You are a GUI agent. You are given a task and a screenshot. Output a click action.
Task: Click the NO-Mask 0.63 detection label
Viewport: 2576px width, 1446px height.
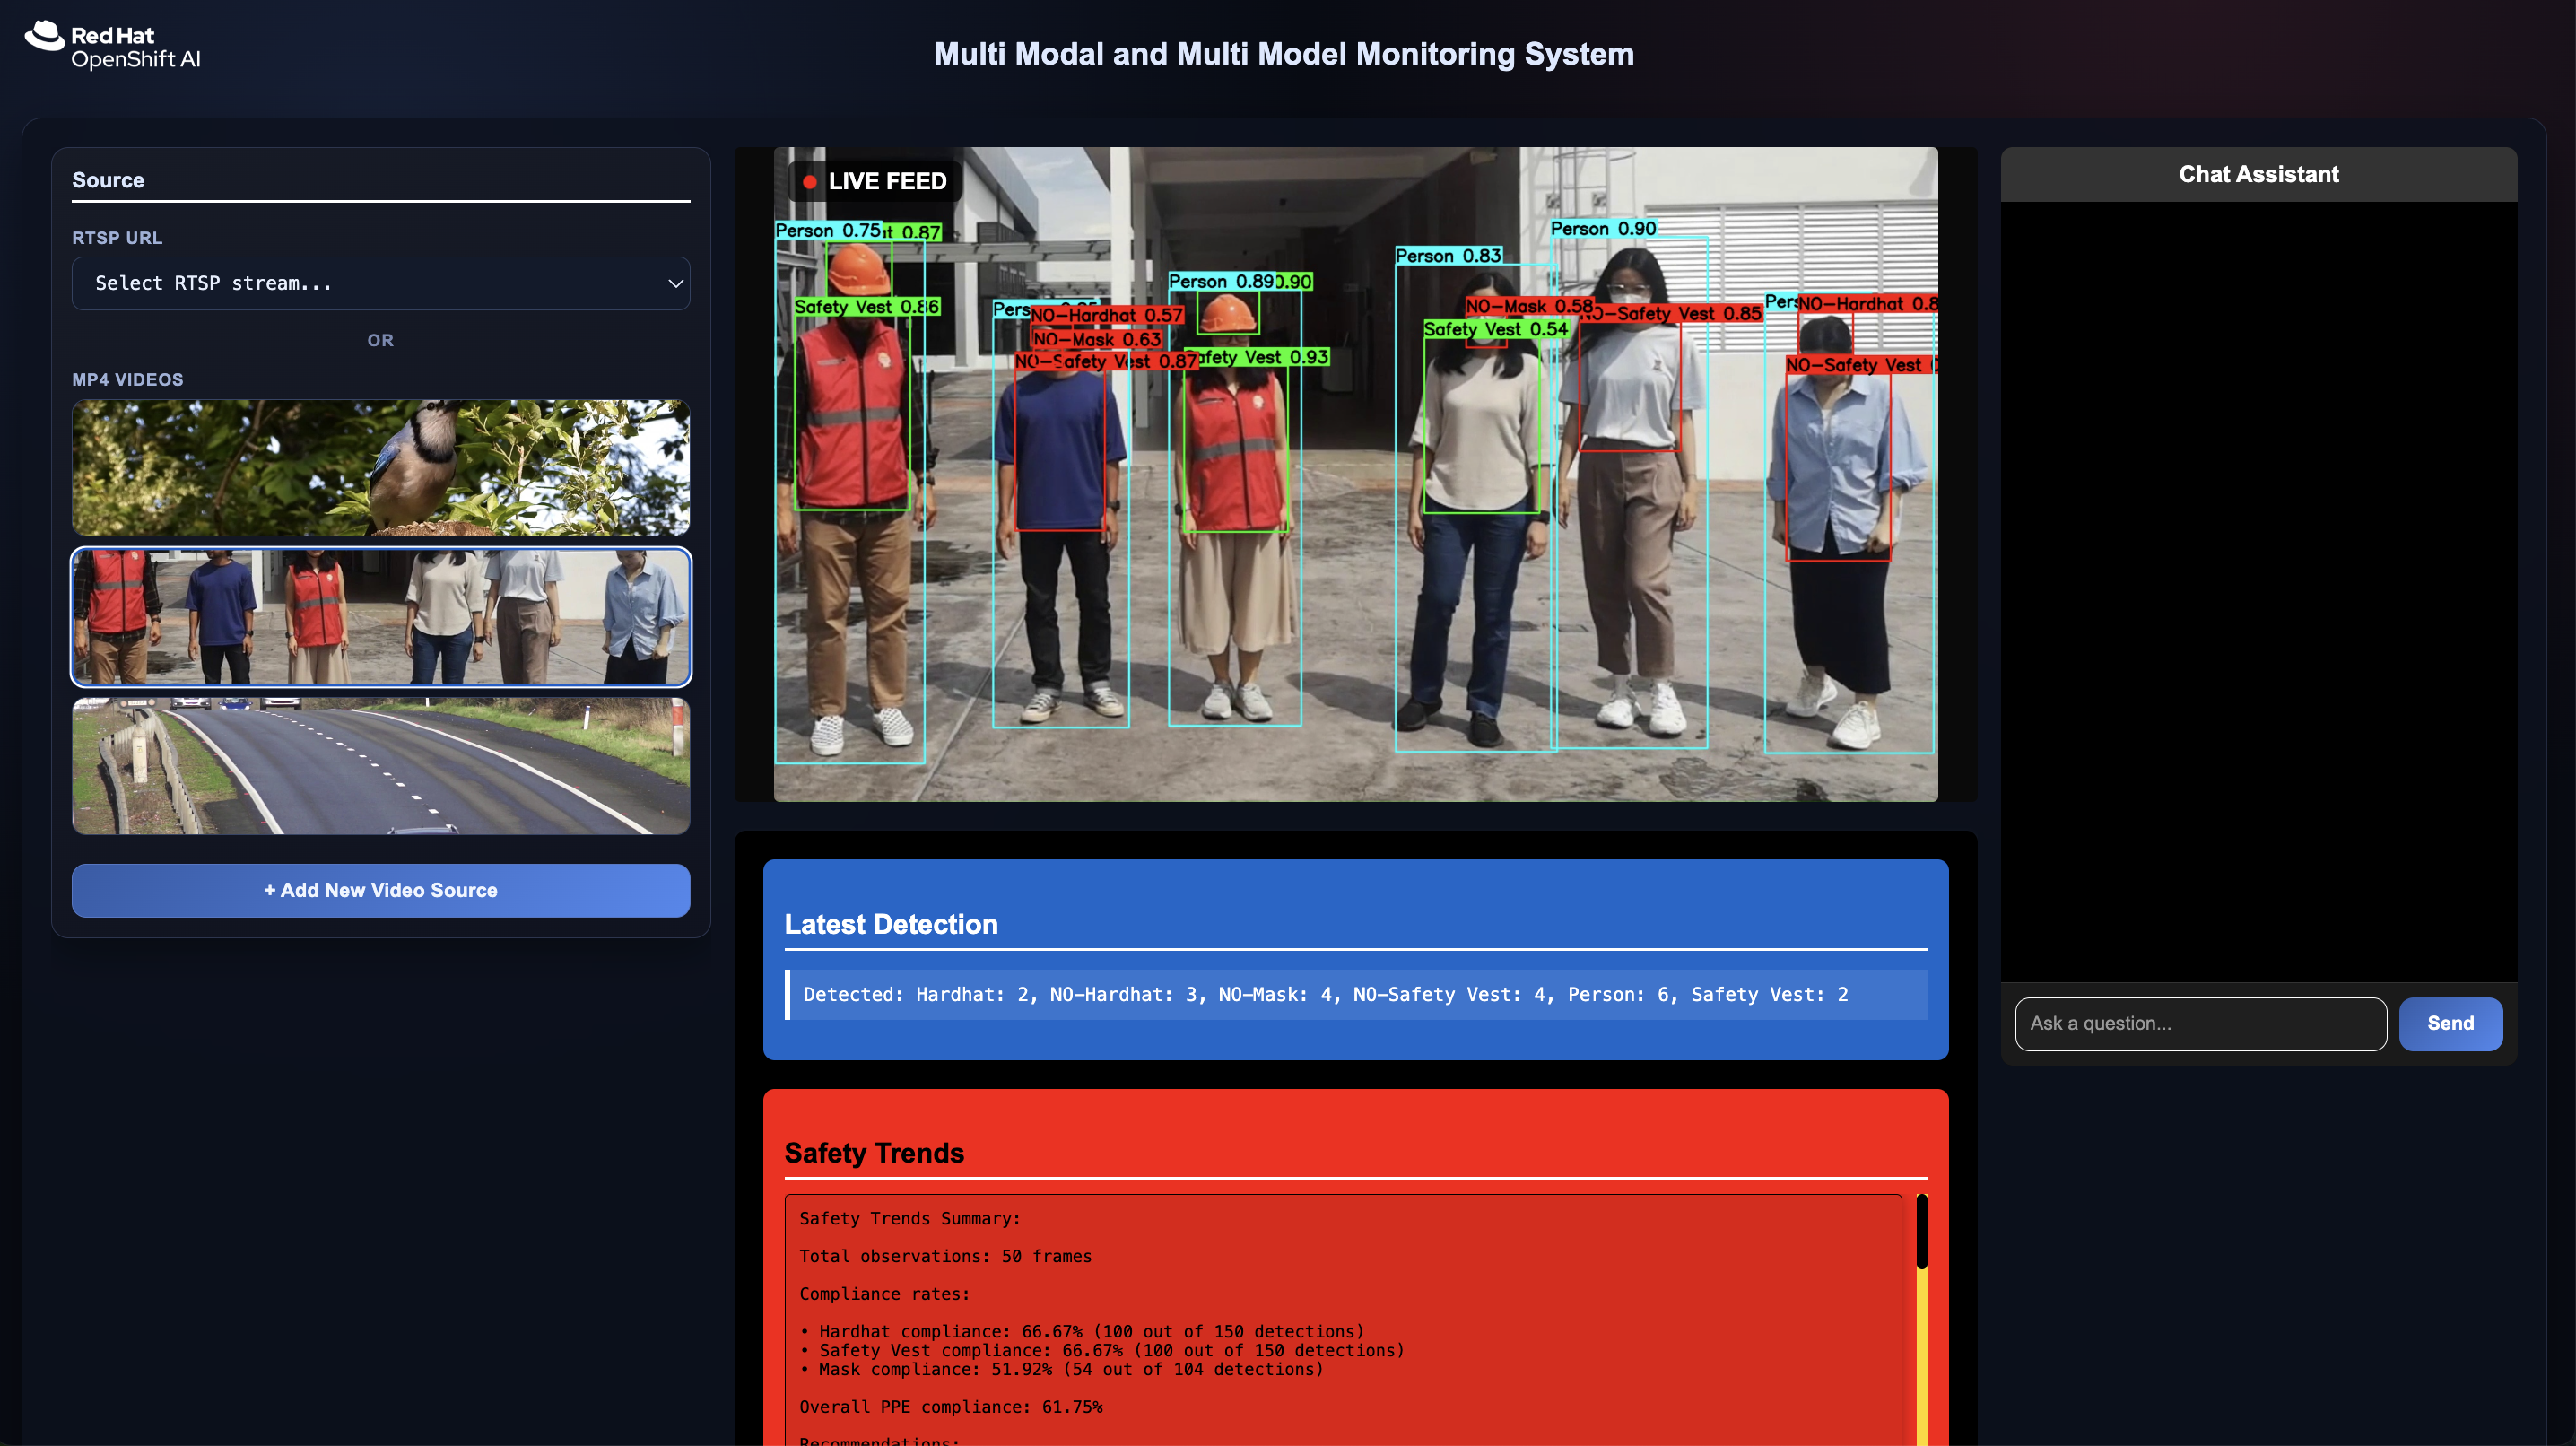[x=1096, y=339]
